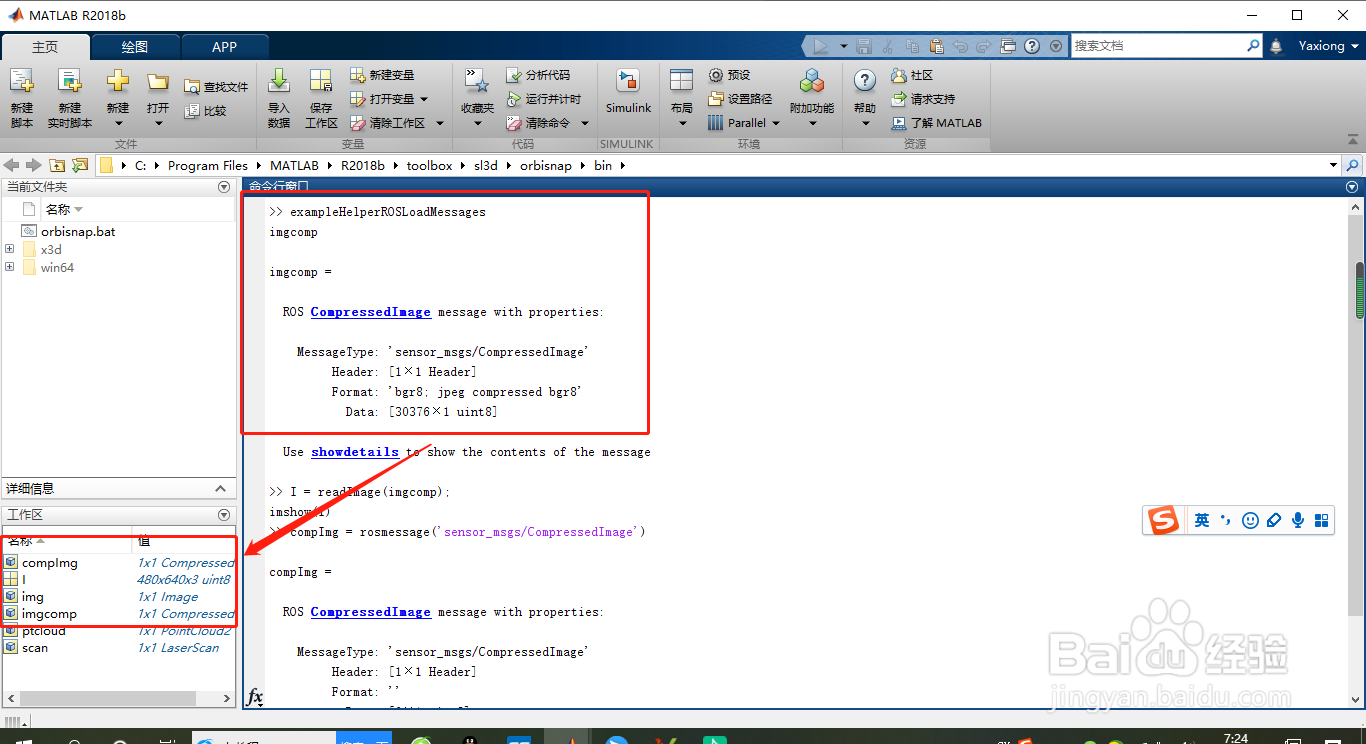Screen dimensions: 1366x744
Task: Click the notification bell icon
Action: coord(1276,46)
